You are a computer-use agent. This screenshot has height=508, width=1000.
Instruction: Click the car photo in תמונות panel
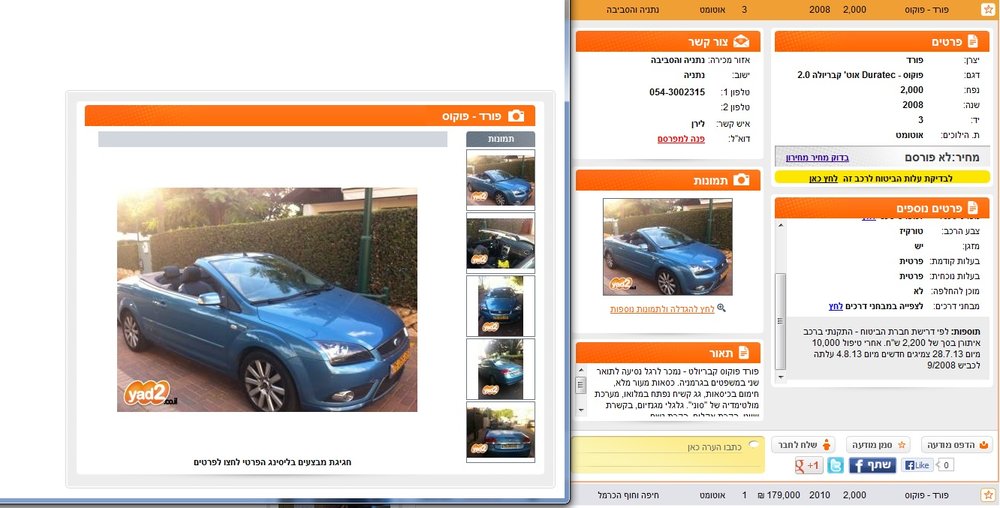pos(668,247)
